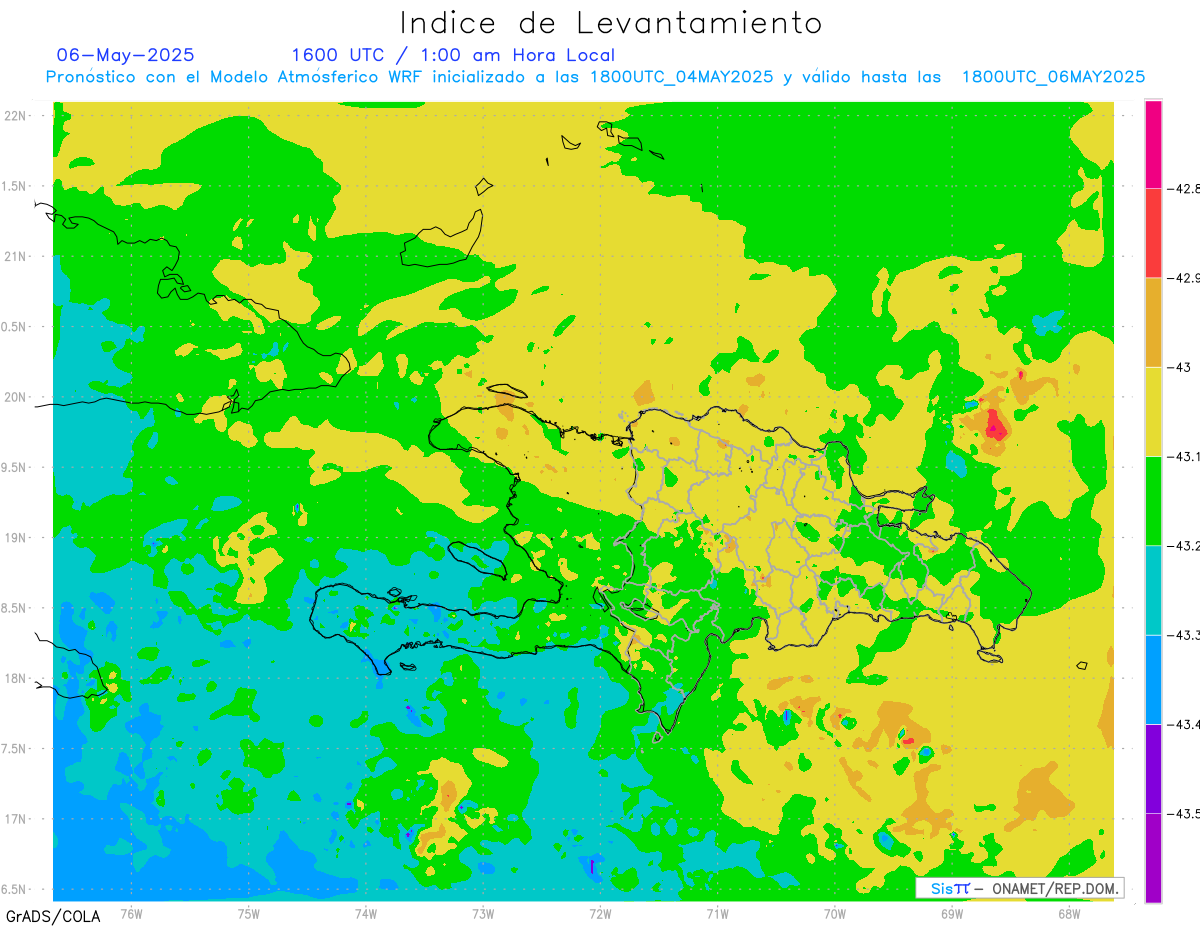The height and width of the screenshot is (927, 1200).
Task: Click the '70W' longitude label
Action: point(835,913)
